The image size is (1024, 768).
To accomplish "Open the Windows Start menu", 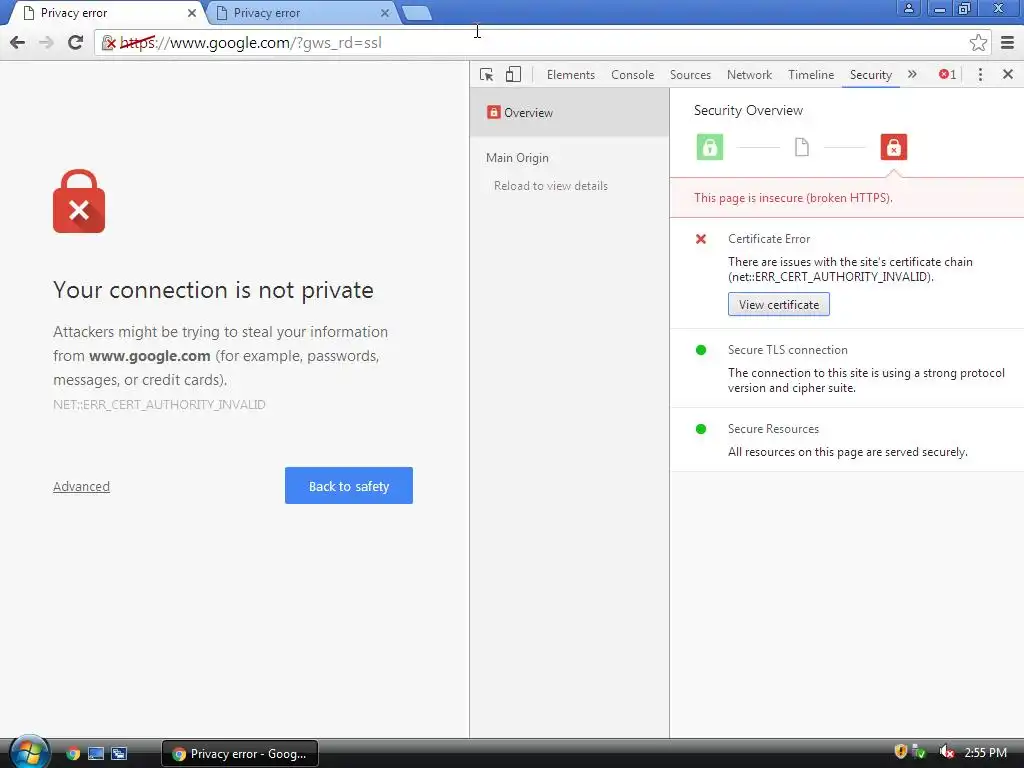I will coord(29,753).
